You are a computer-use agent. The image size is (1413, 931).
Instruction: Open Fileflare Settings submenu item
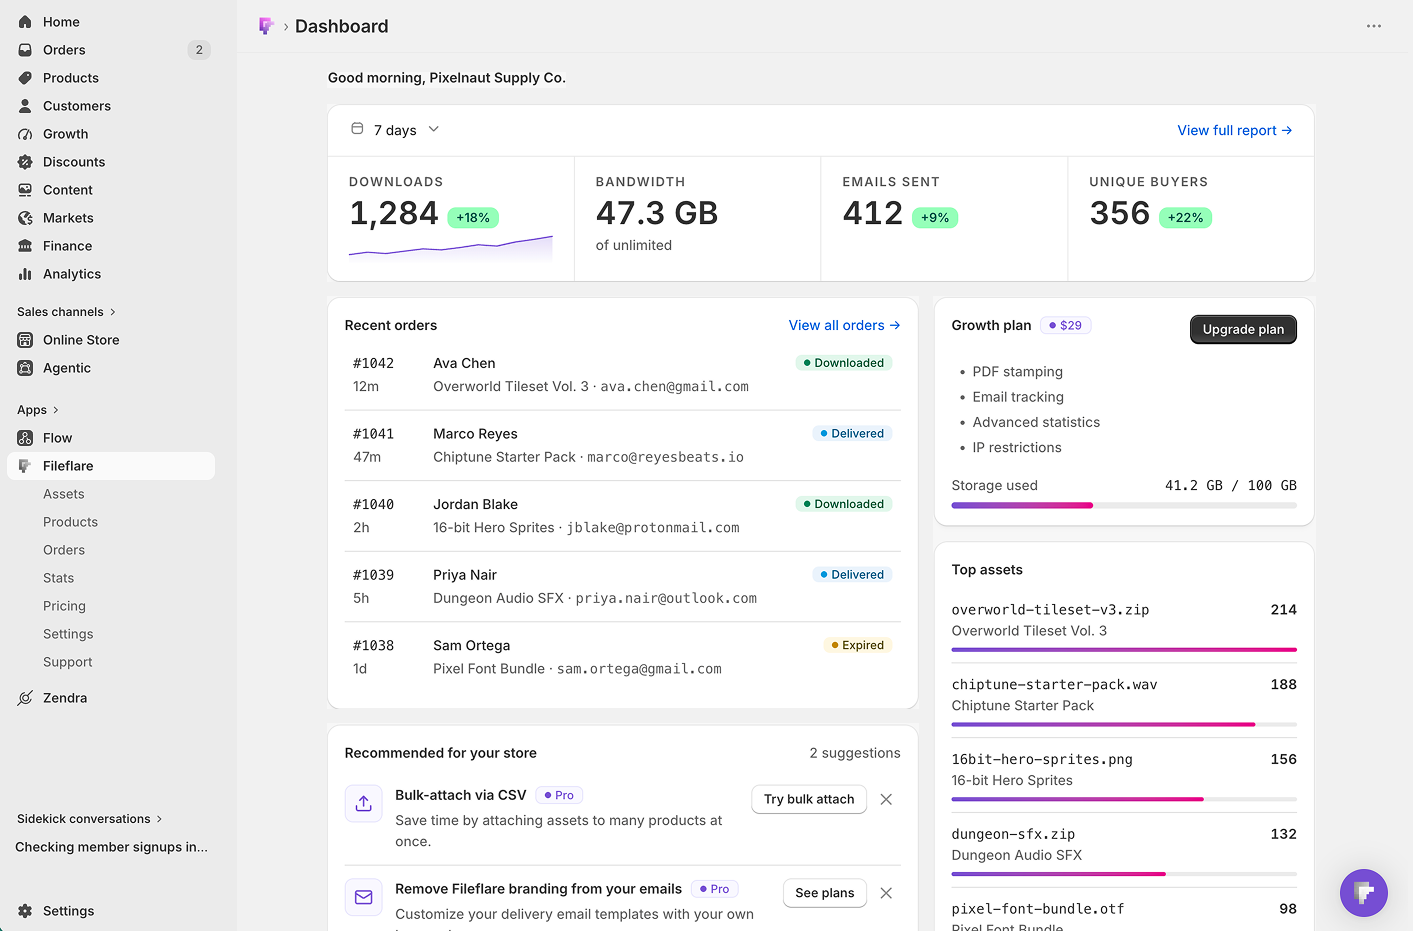pyautogui.click(x=68, y=634)
